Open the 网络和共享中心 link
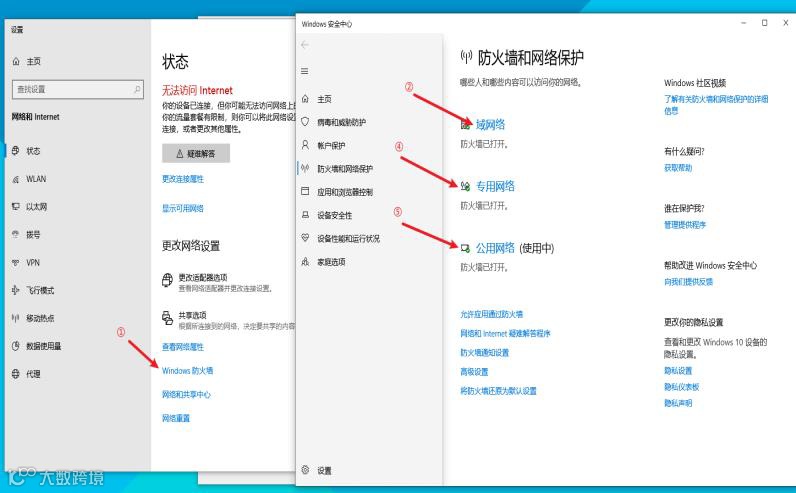This screenshot has height=493, width=796. pyautogui.click(x=186, y=395)
